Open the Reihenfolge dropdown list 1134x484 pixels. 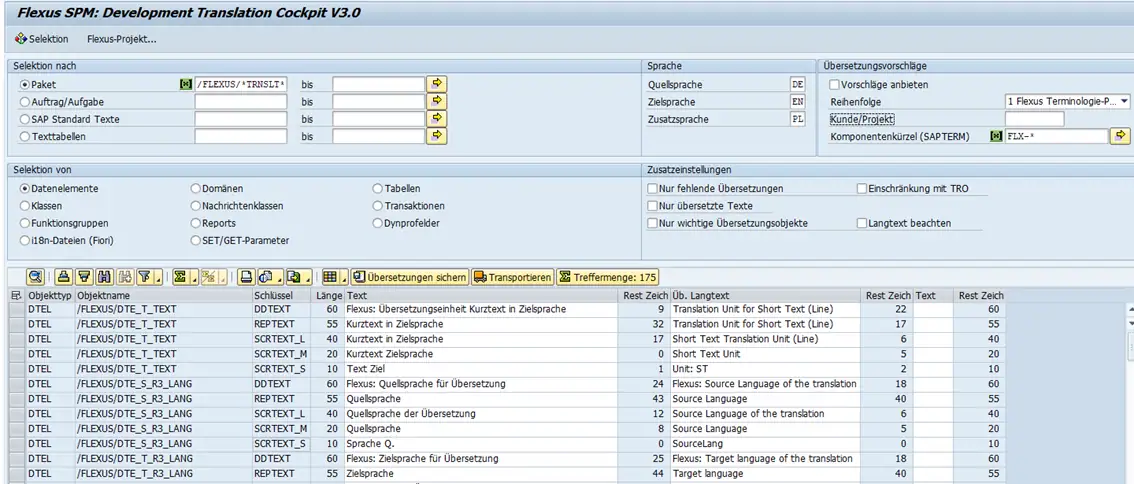tap(1124, 102)
